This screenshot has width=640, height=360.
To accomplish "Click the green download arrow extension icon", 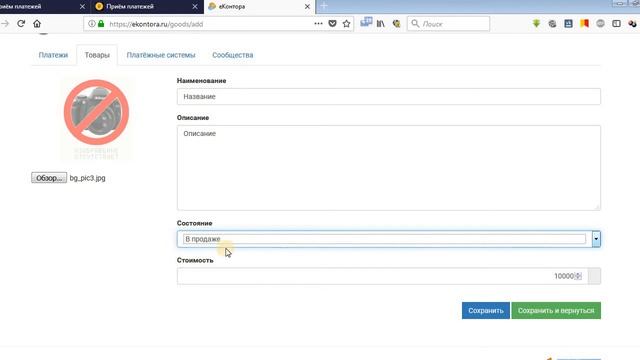I will point(536,24).
